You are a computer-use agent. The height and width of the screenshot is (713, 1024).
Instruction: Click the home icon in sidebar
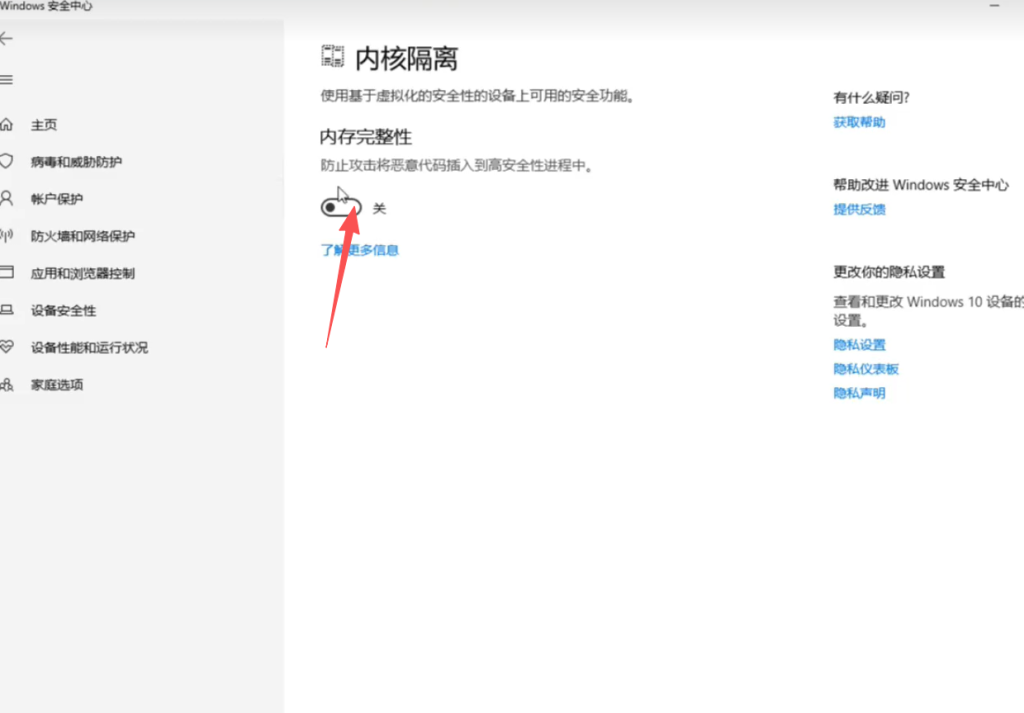7,125
